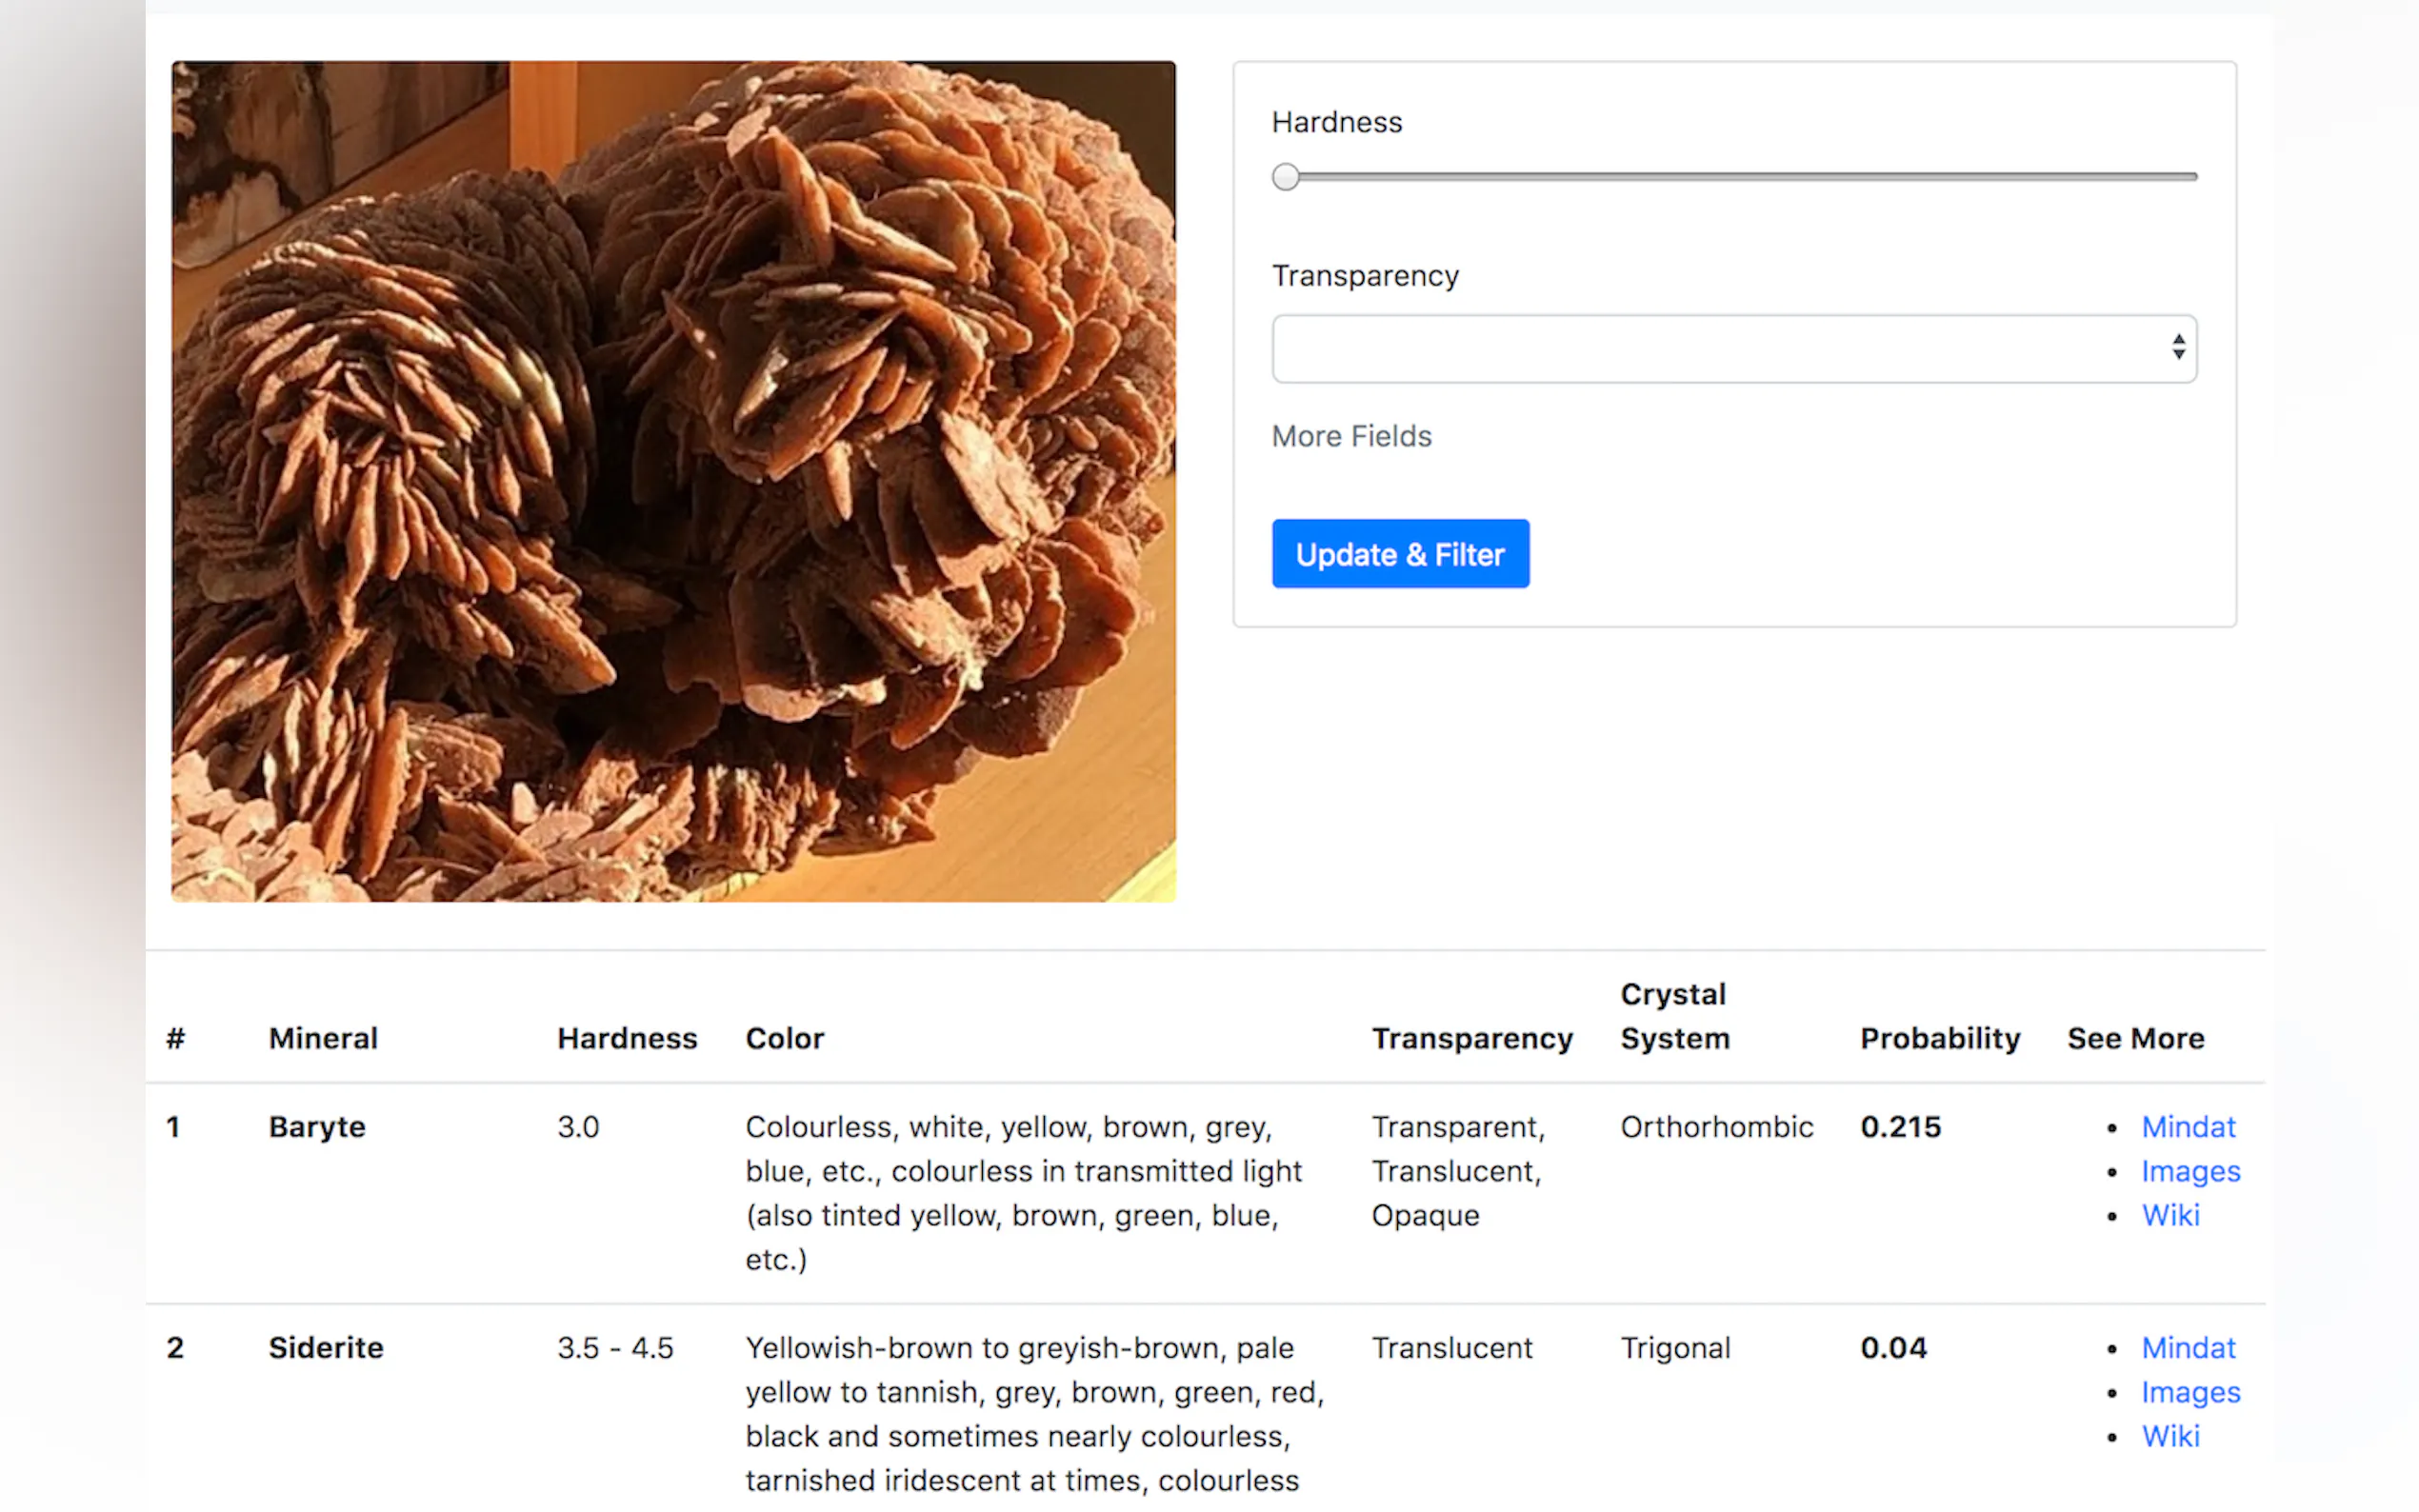This screenshot has width=2419, height=1512.
Task: Open the Images link for Baryte
Action: 2190,1170
